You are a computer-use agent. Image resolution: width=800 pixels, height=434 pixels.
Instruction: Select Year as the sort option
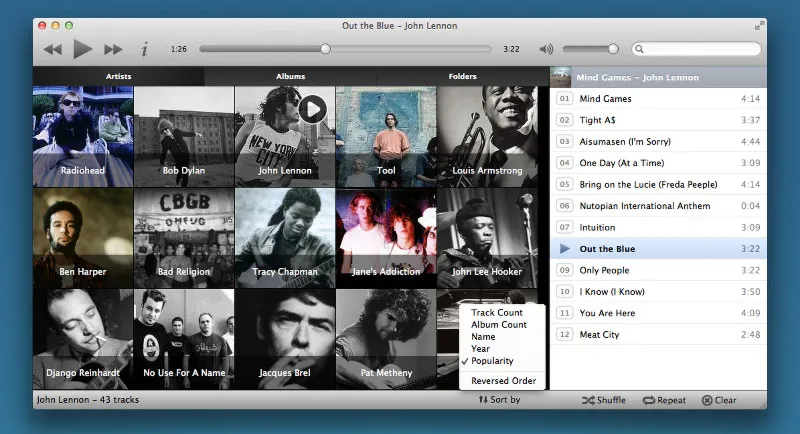(x=481, y=349)
